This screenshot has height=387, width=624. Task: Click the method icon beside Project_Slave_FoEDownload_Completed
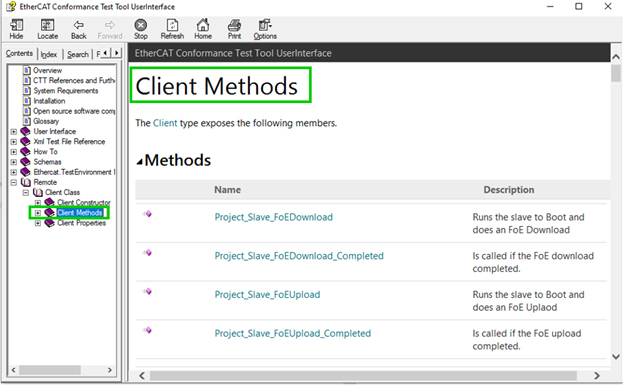[x=148, y=253]
